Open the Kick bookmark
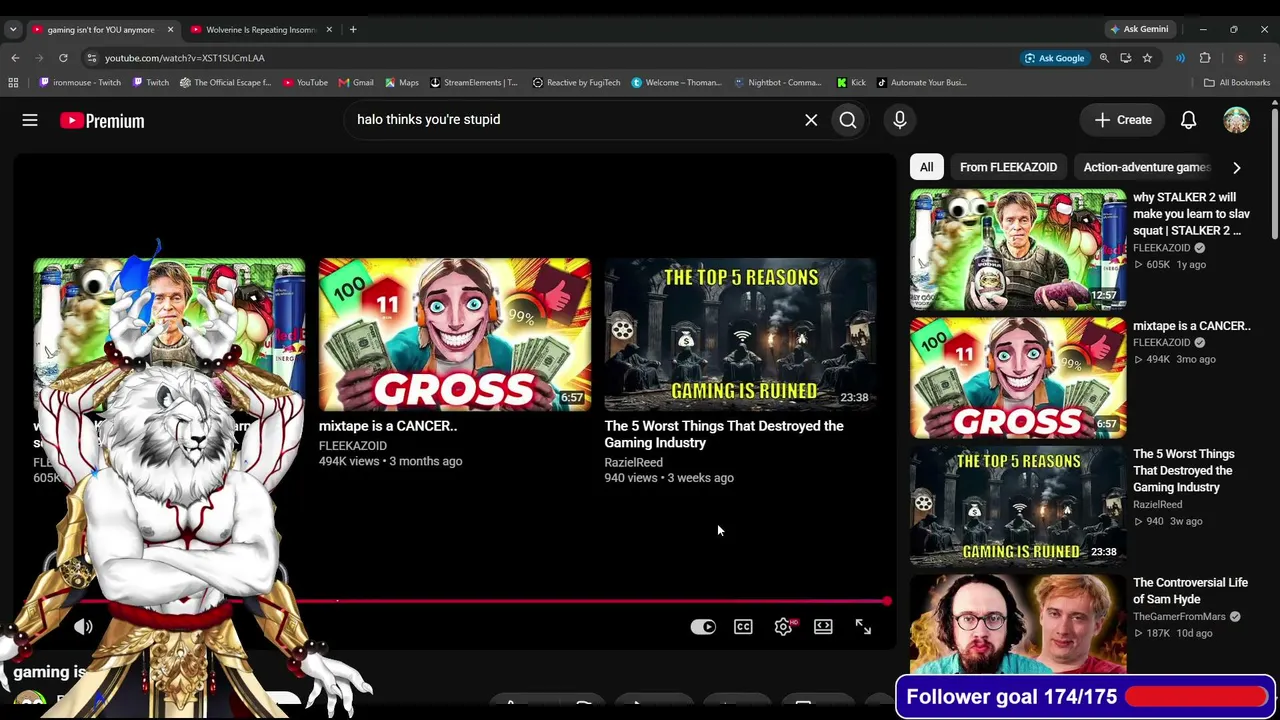1280x720 pixels. (851, 83)
